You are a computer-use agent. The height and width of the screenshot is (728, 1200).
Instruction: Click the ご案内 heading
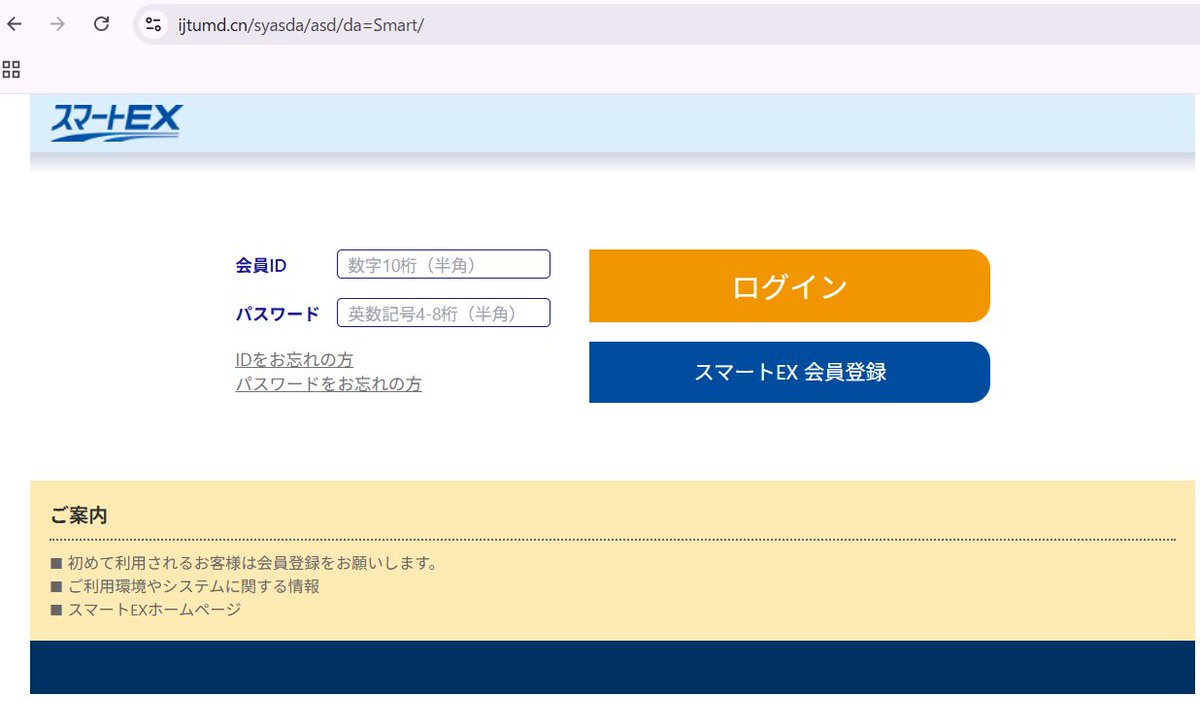pyautogui.click(x=79, y=516)
